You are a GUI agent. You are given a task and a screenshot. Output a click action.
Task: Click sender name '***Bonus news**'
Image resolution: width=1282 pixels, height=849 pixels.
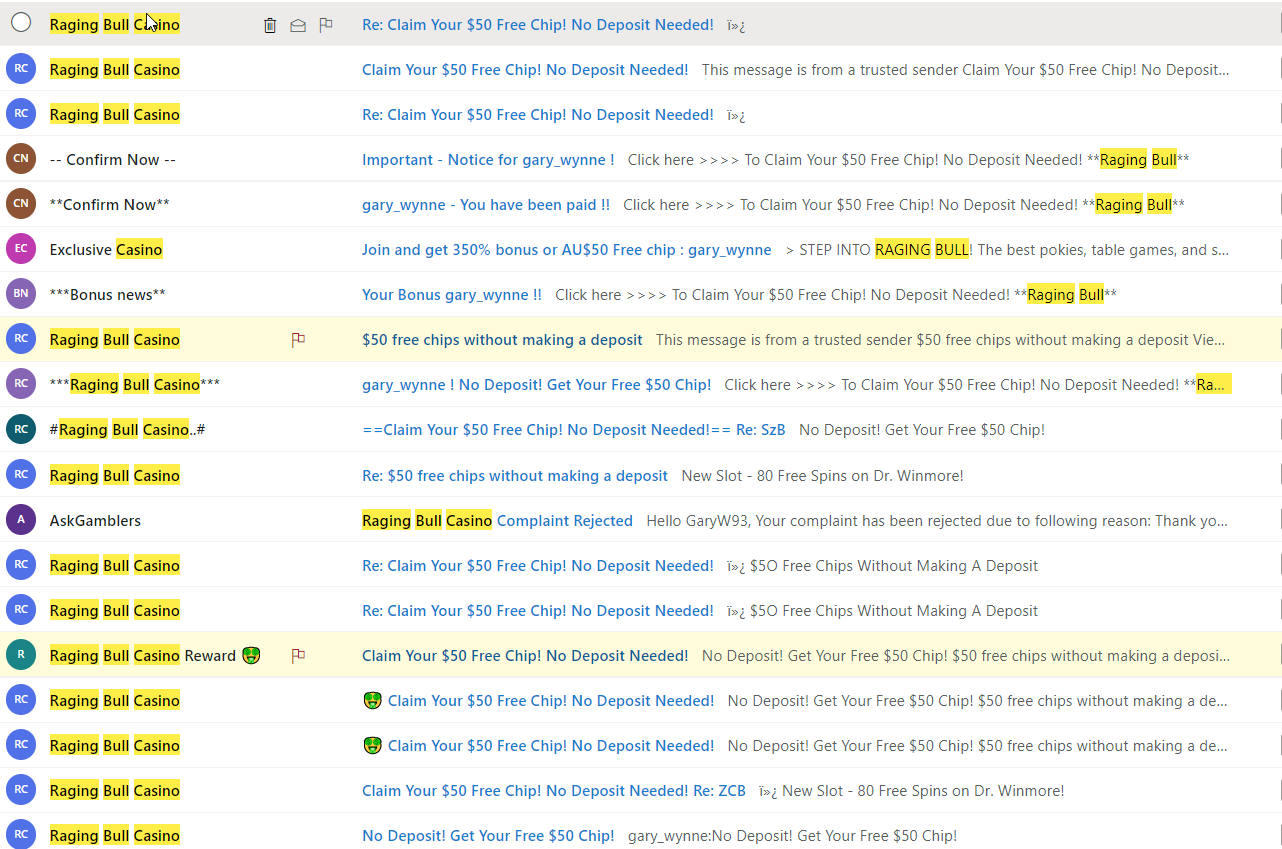click(x=108, y=295)
